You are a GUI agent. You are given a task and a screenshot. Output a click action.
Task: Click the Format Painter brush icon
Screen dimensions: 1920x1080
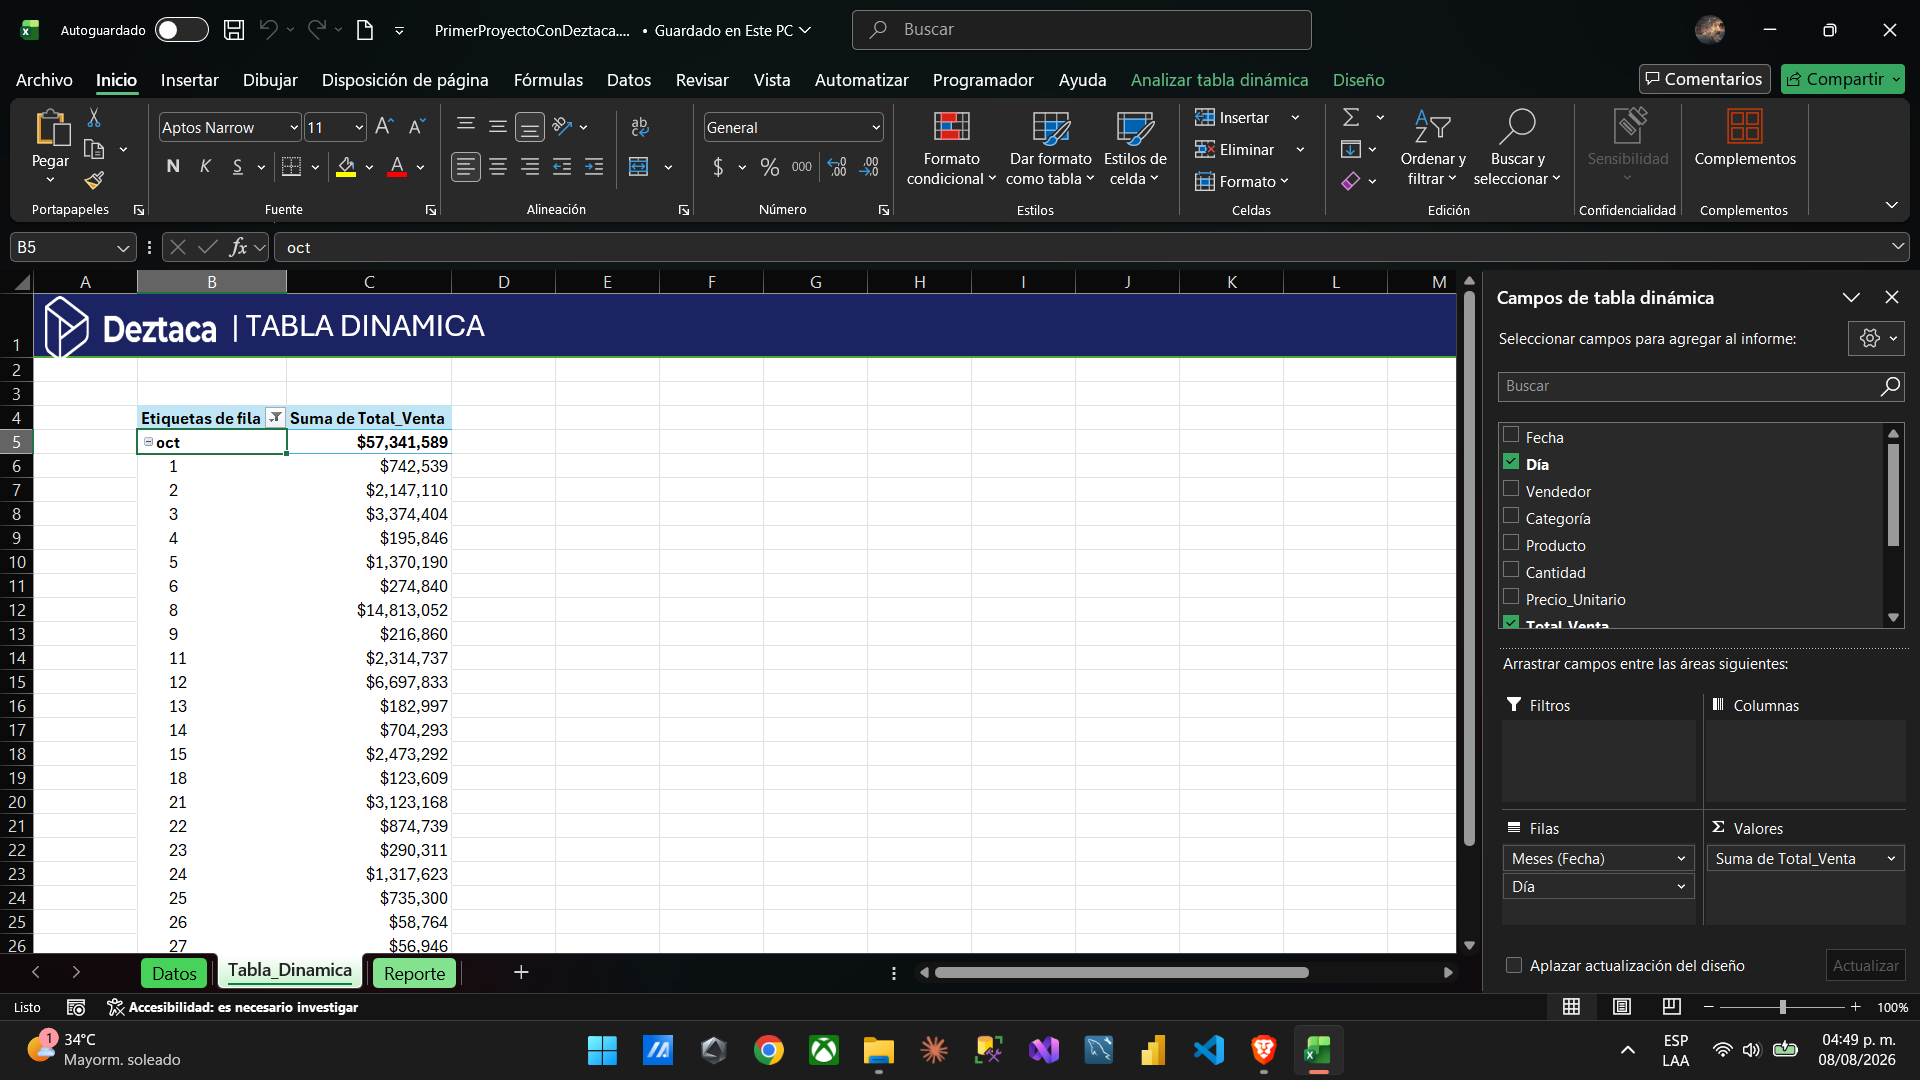click(x=94, y=181)
